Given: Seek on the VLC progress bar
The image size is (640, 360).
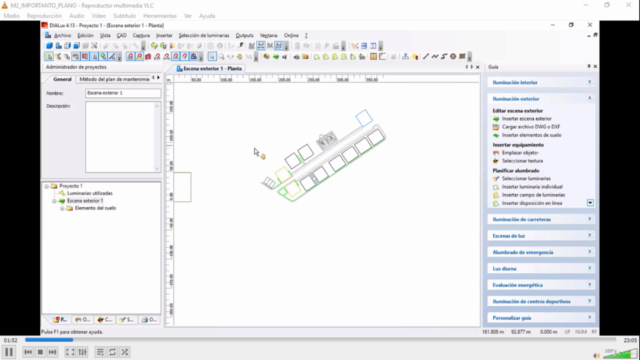Looking at the screenshot, I should [x=320, y=340].
